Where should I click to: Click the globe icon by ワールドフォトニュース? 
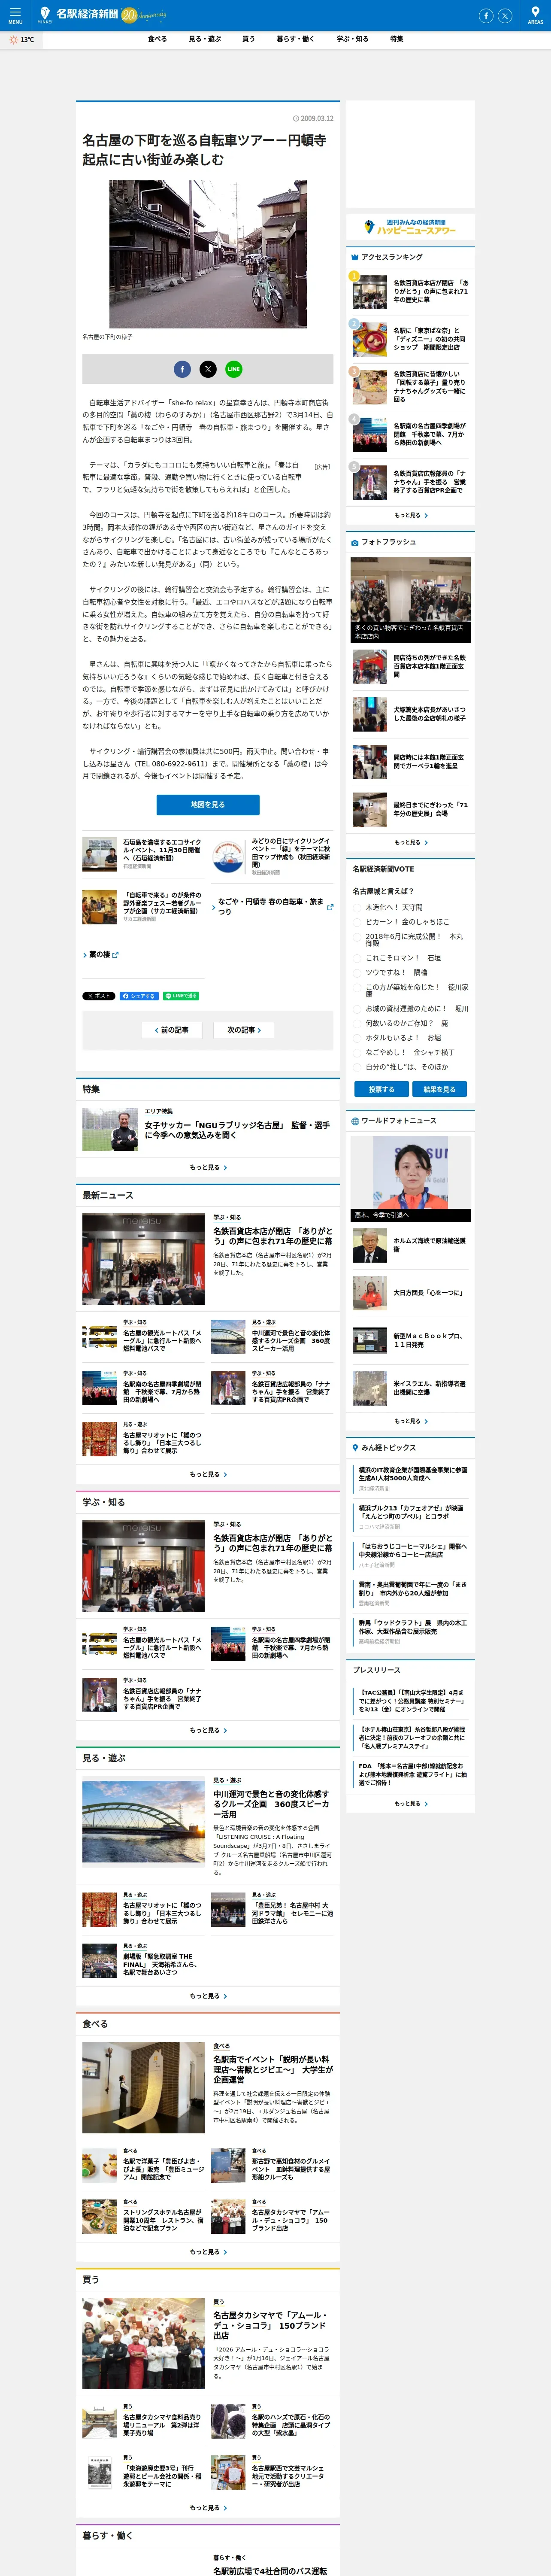(x=354, y=1121)
